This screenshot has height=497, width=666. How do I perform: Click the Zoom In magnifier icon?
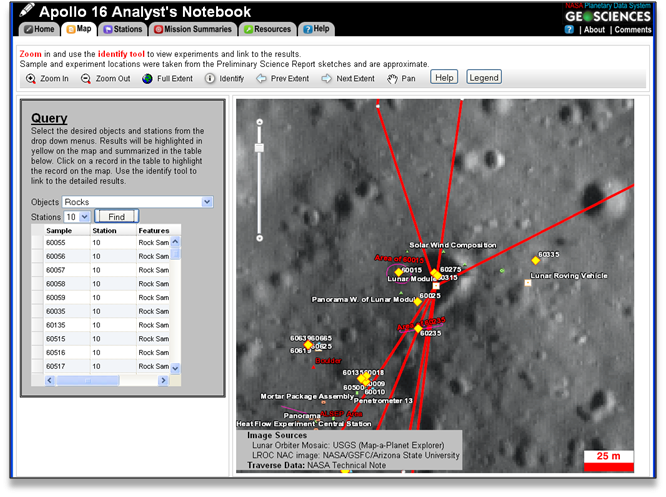click(x=31, y=79)
